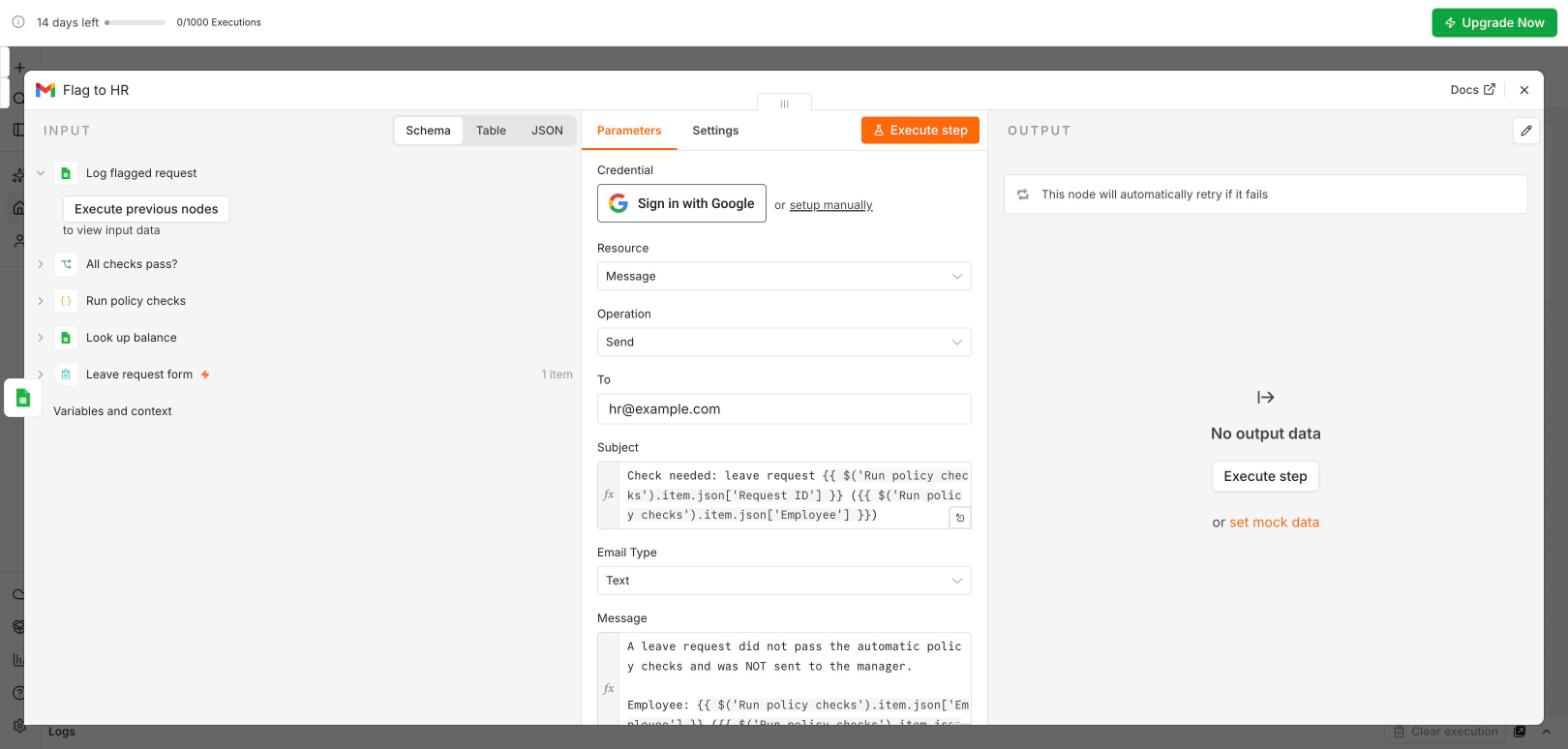The height and width of the screenshot is (749, 1568).
Task: Open the setup manually link
Action: tap(831, 205)
